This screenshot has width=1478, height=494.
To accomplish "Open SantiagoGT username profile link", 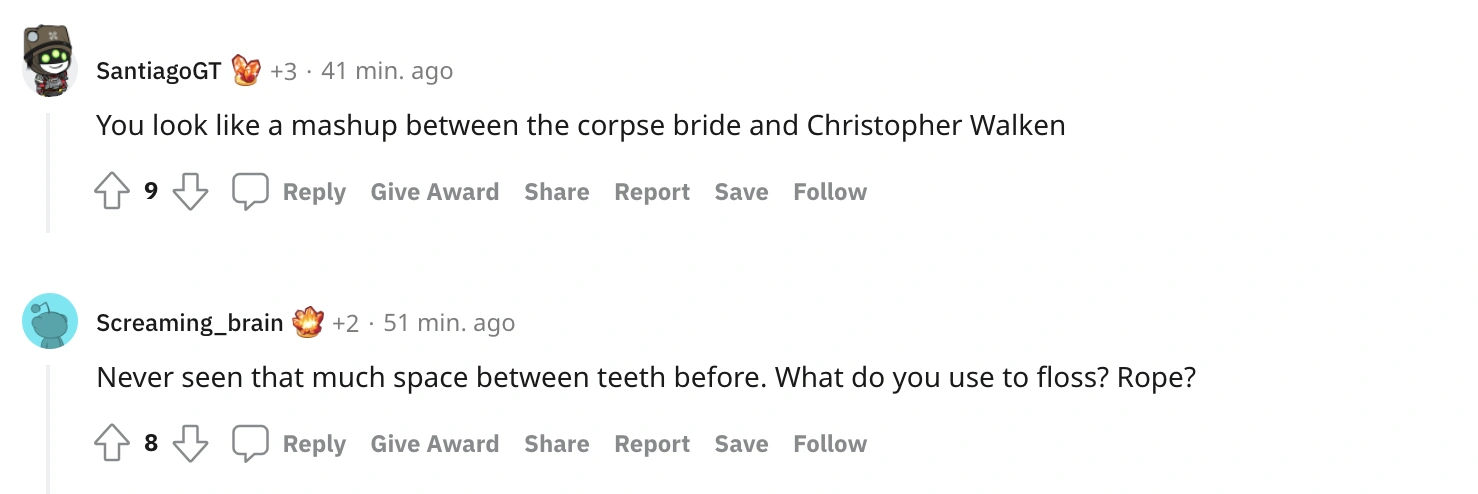I will pos(158,71).
